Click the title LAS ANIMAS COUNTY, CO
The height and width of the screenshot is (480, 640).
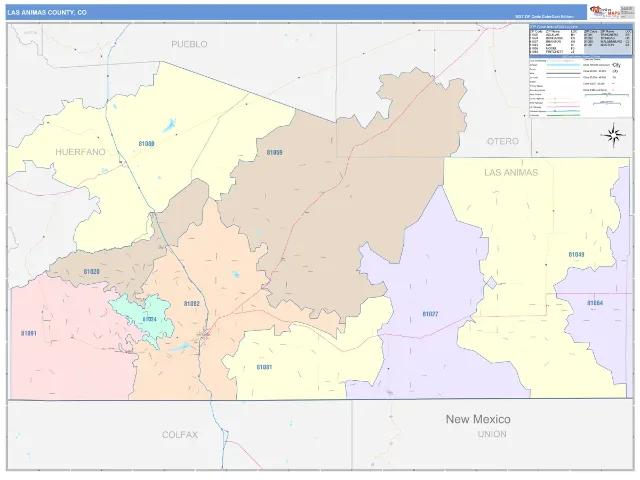47,13
